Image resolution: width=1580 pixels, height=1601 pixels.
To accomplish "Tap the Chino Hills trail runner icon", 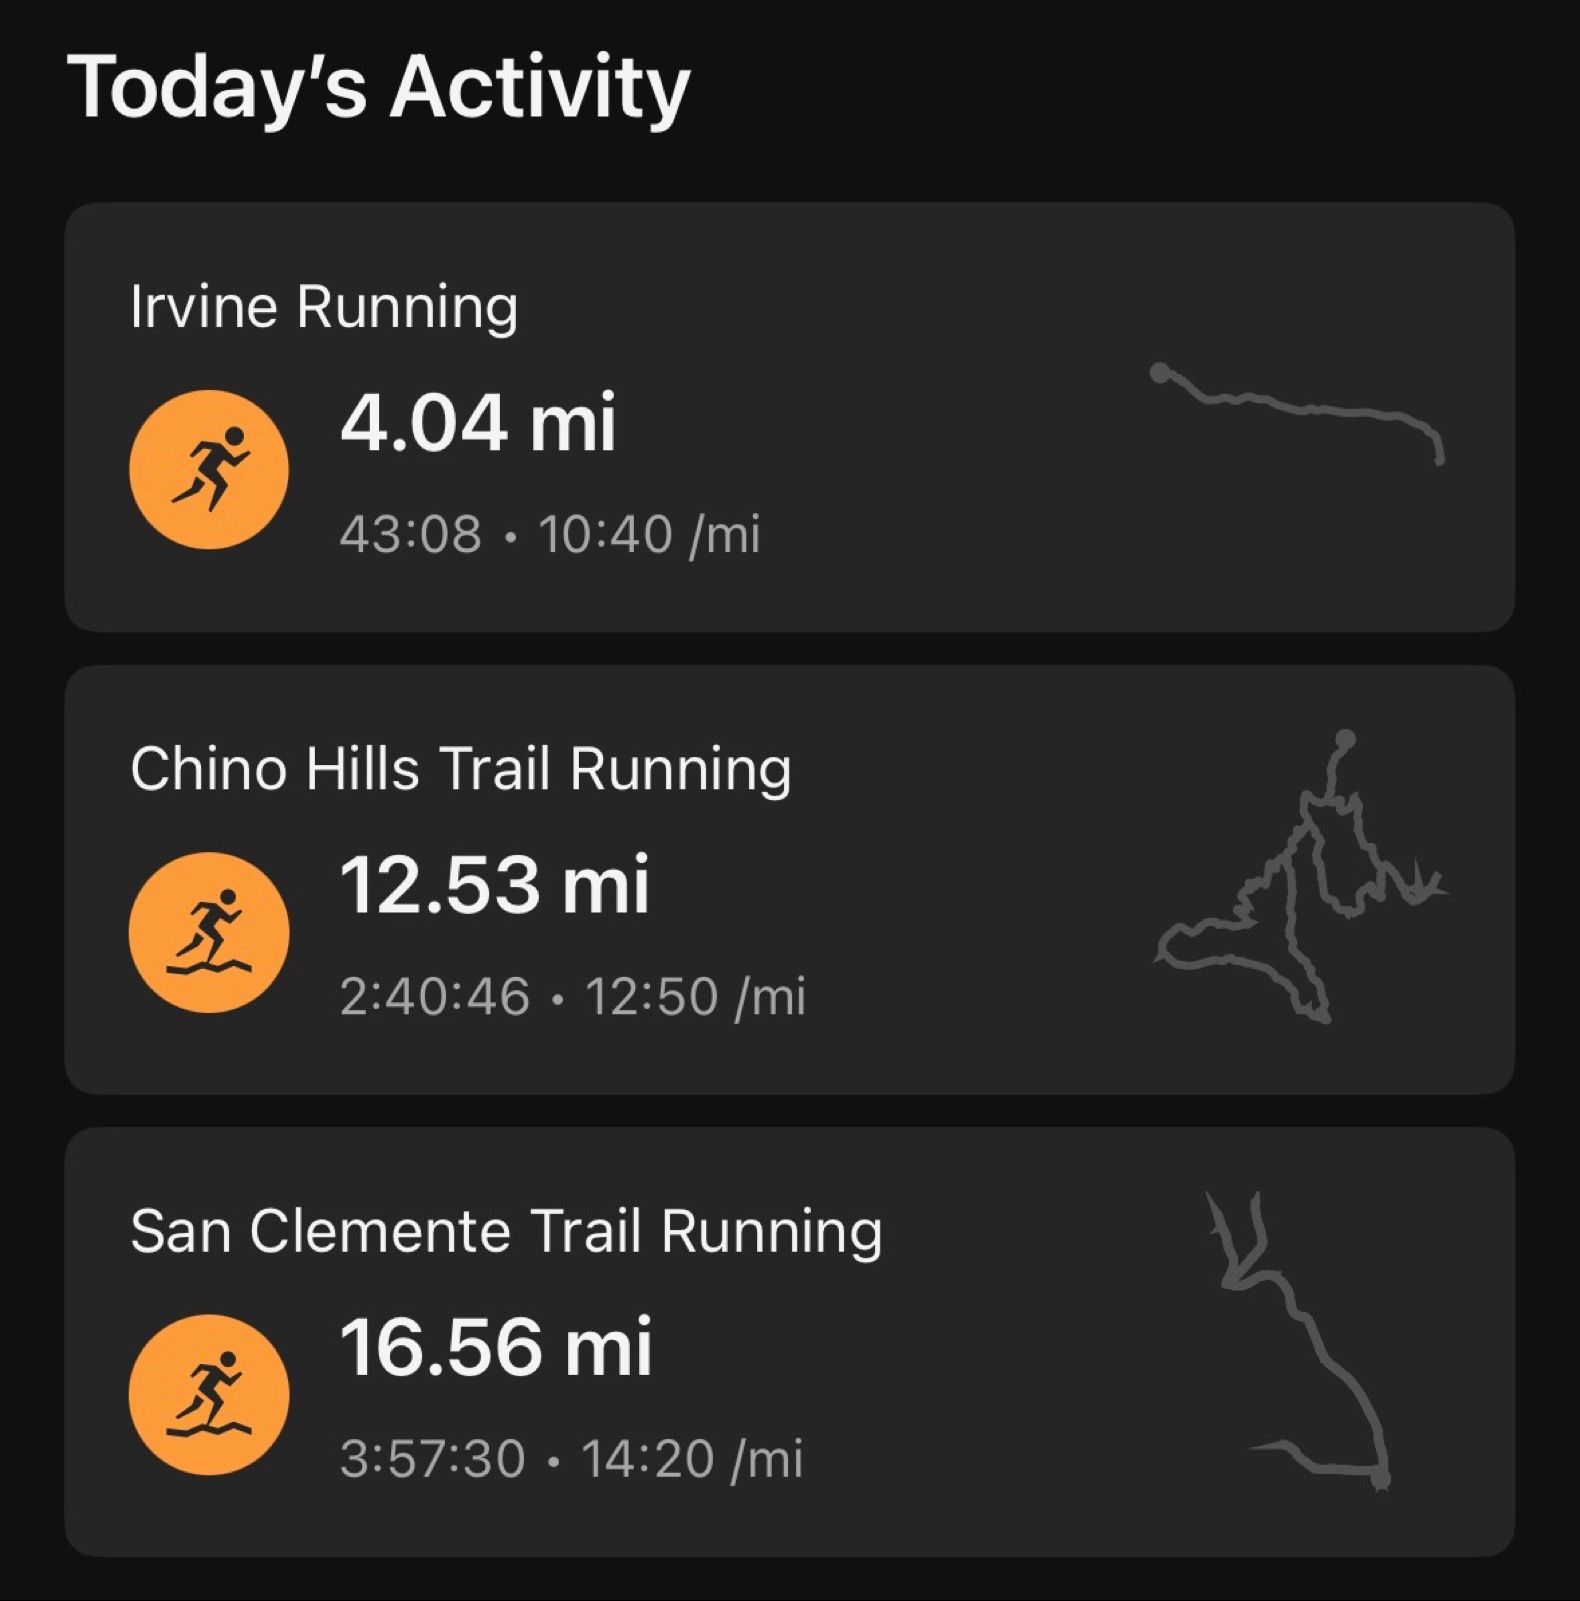I will [209, 932].
